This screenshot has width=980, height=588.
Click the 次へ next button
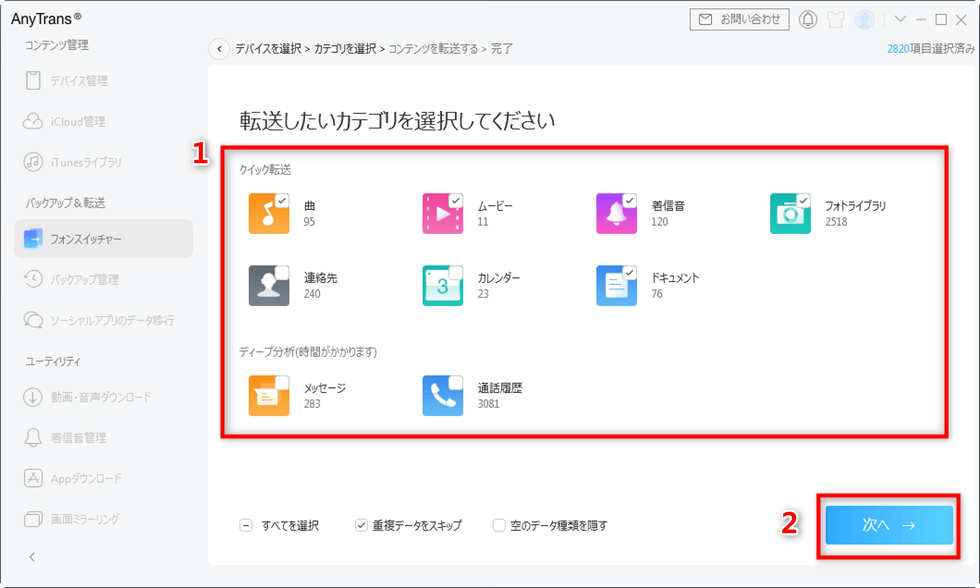coord(889,526)
